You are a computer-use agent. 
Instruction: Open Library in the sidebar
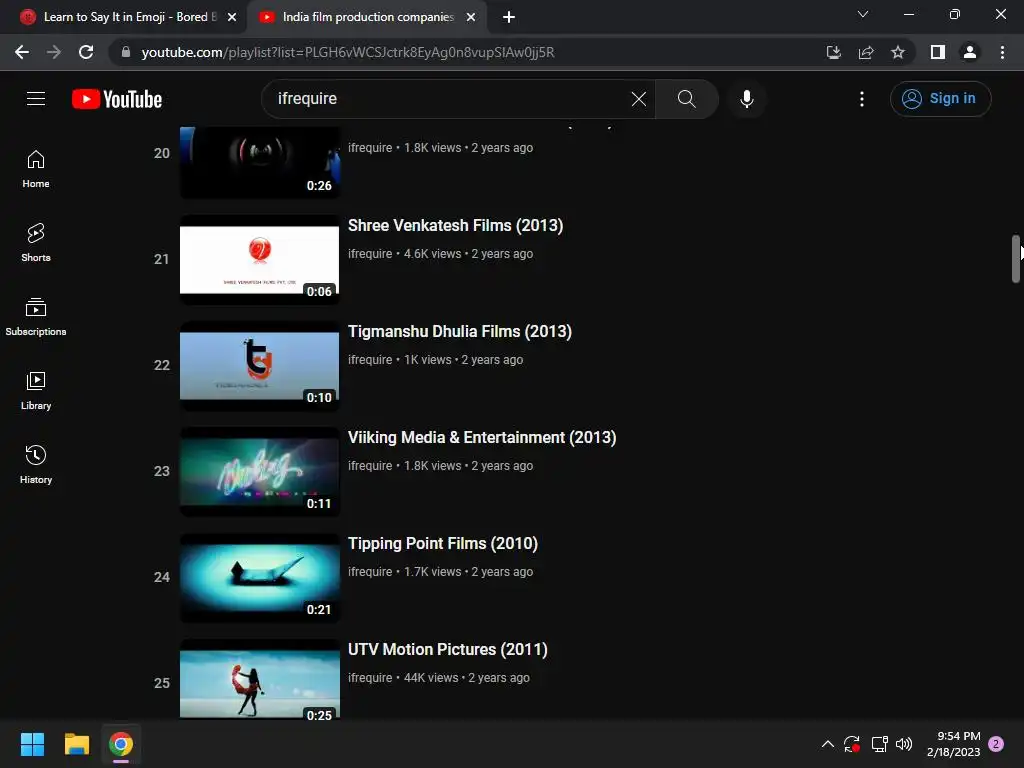pyautogui.click(x=36, y=391)
